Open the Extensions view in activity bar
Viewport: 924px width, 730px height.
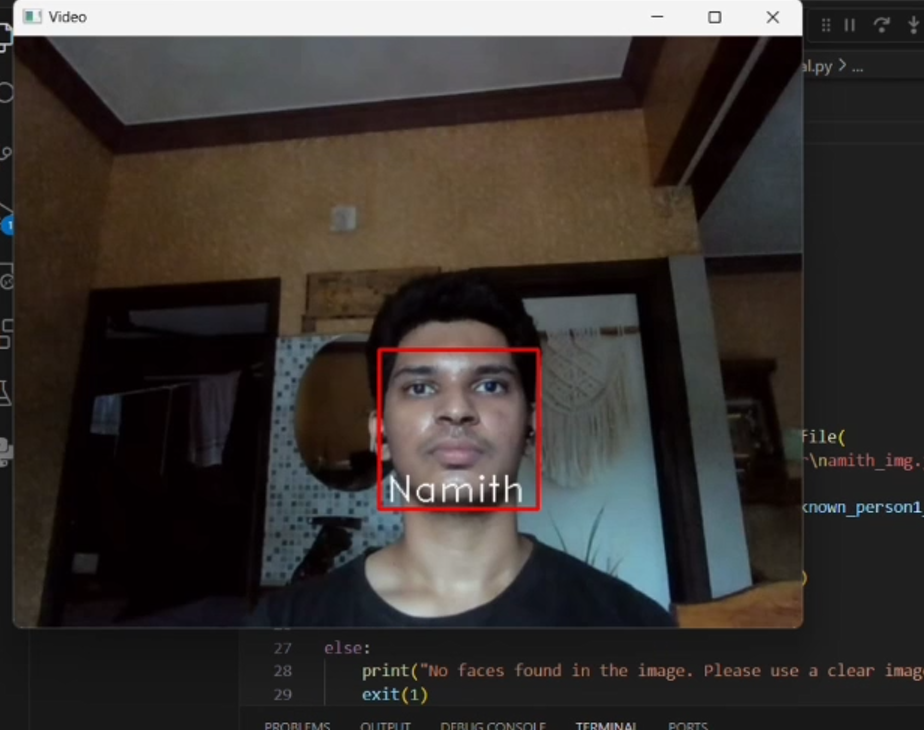pyautogui.click(x=5, y=333)
